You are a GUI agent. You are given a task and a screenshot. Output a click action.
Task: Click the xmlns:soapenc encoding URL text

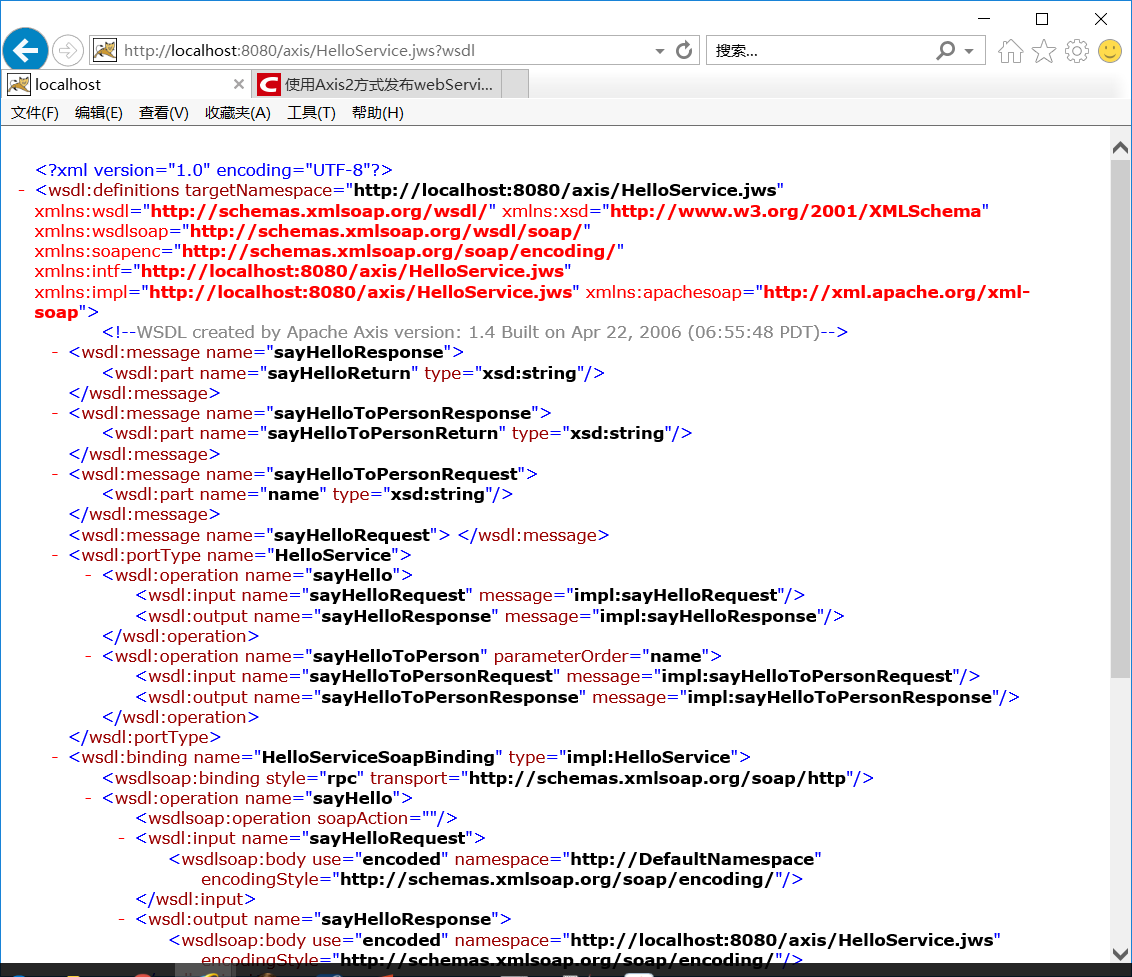pyautogui.click(x=399, y=251)
